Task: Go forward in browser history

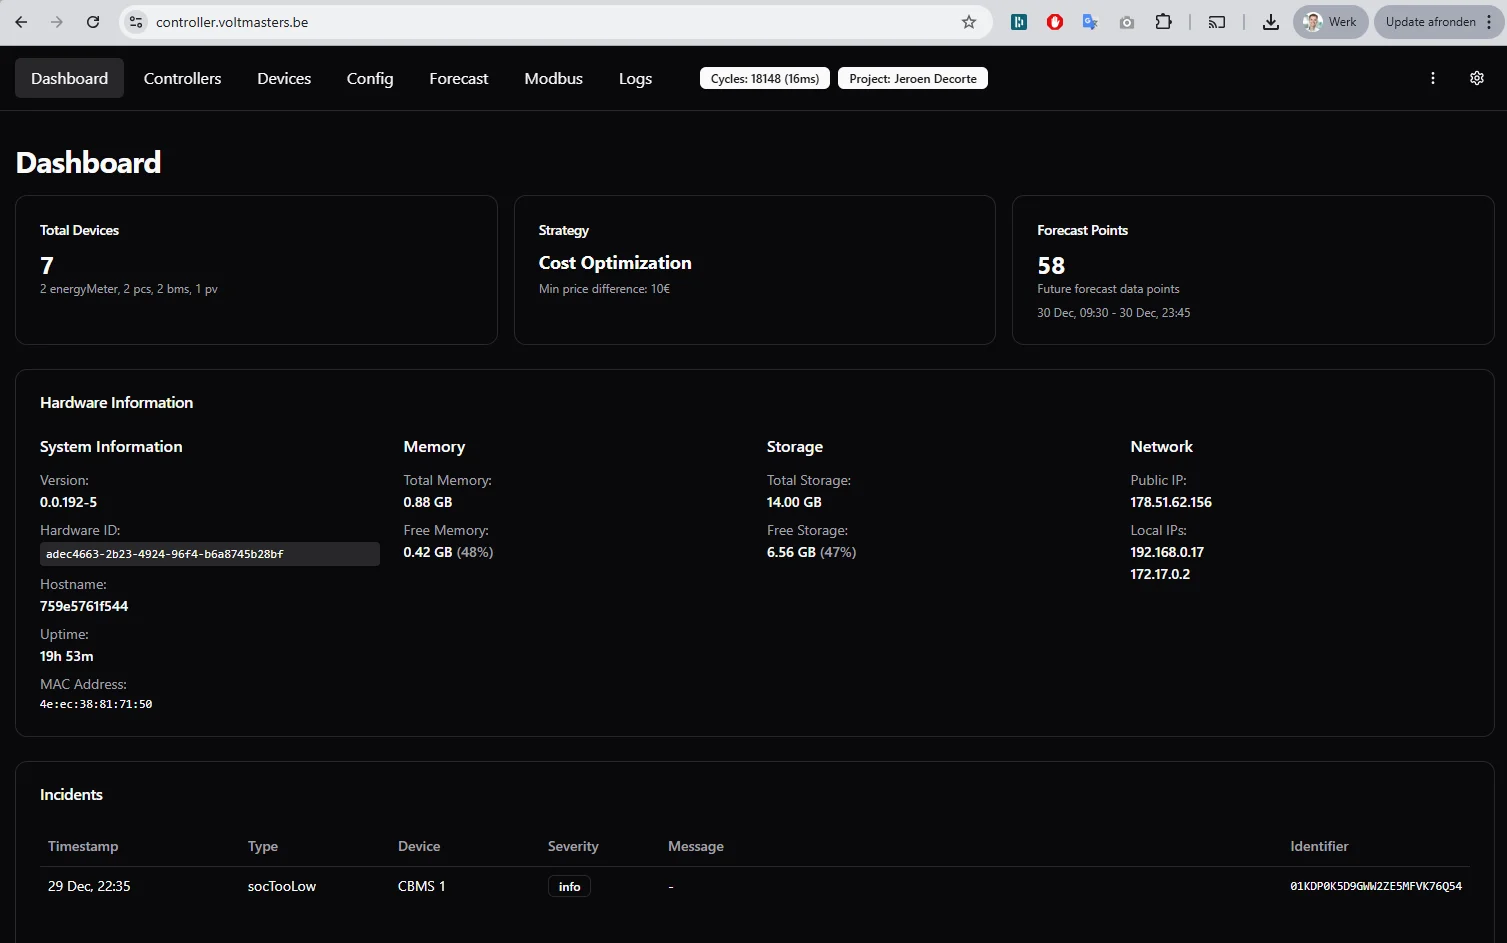Action: coord(57,22)
